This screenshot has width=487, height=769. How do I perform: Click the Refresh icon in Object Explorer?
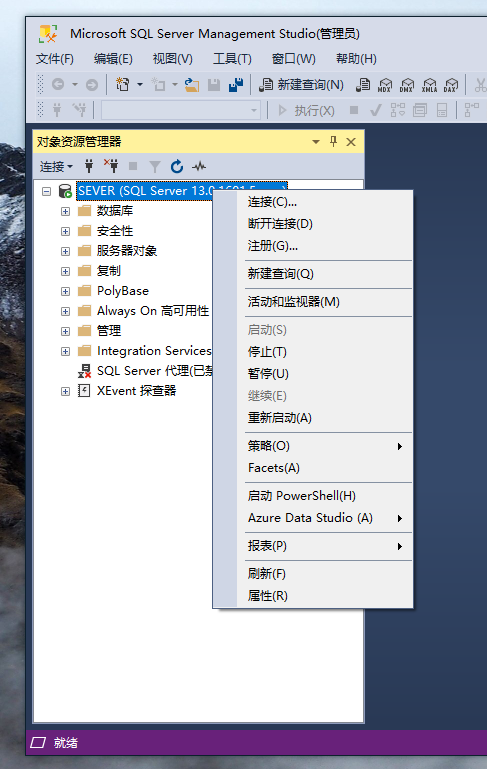(x=177, y=166)
